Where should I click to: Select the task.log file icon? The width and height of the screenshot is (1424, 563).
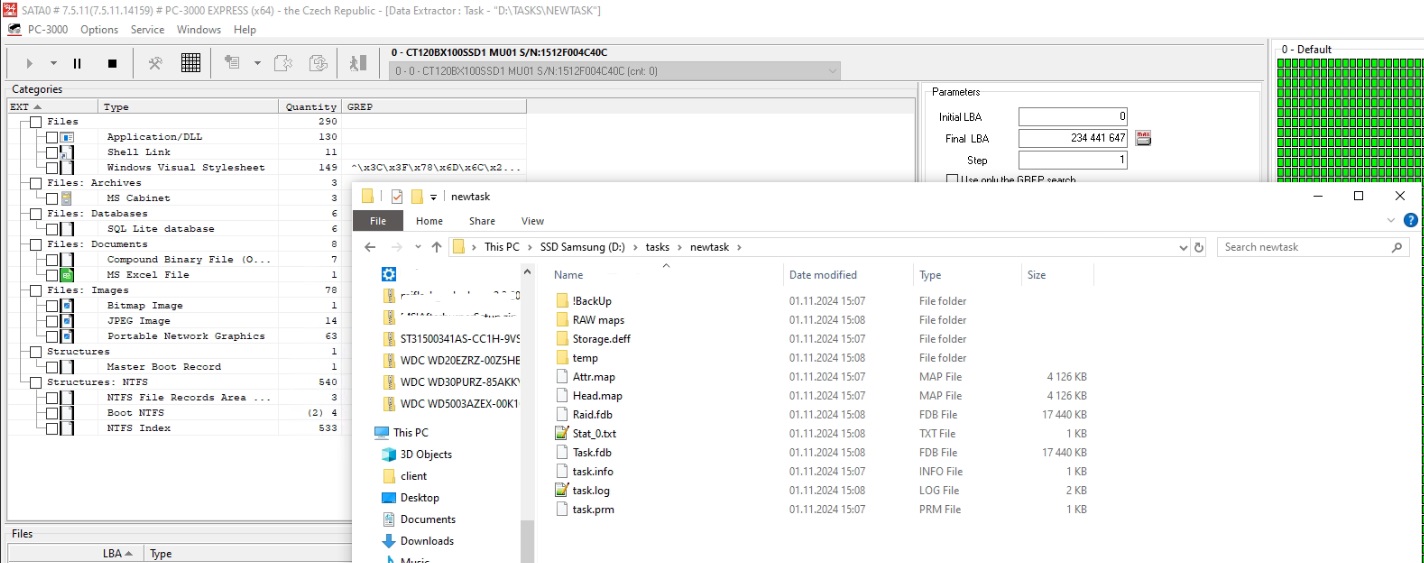coord(561,490)
